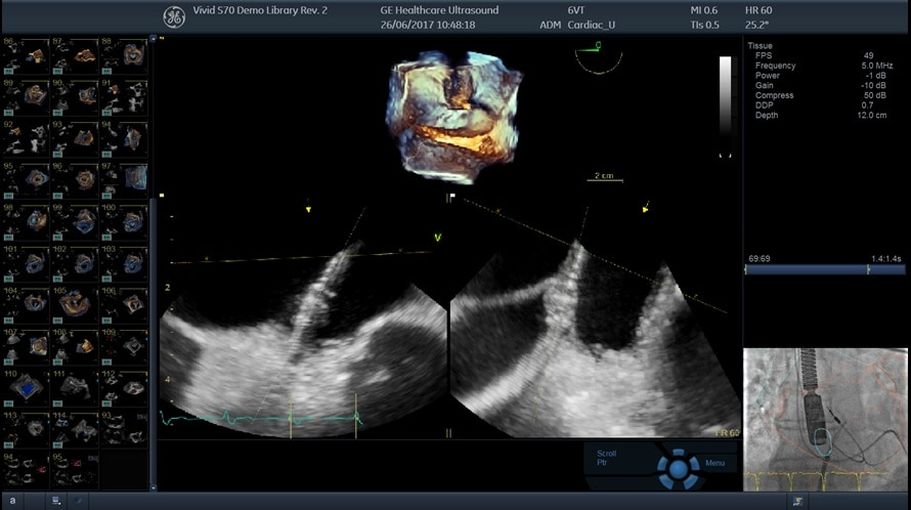Click the status icon at the bottom-right taskbar
The image size is (911, 510).
point(796,499)
